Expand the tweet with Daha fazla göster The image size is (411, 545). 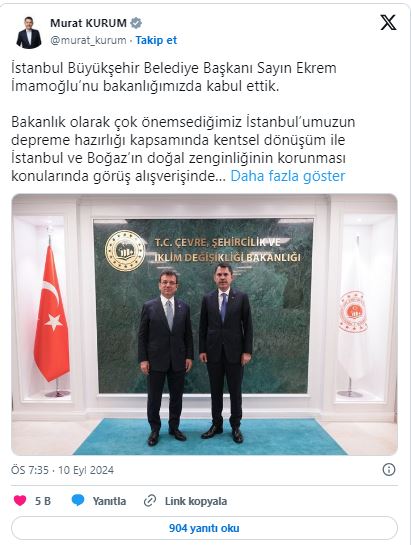(288, 176)
